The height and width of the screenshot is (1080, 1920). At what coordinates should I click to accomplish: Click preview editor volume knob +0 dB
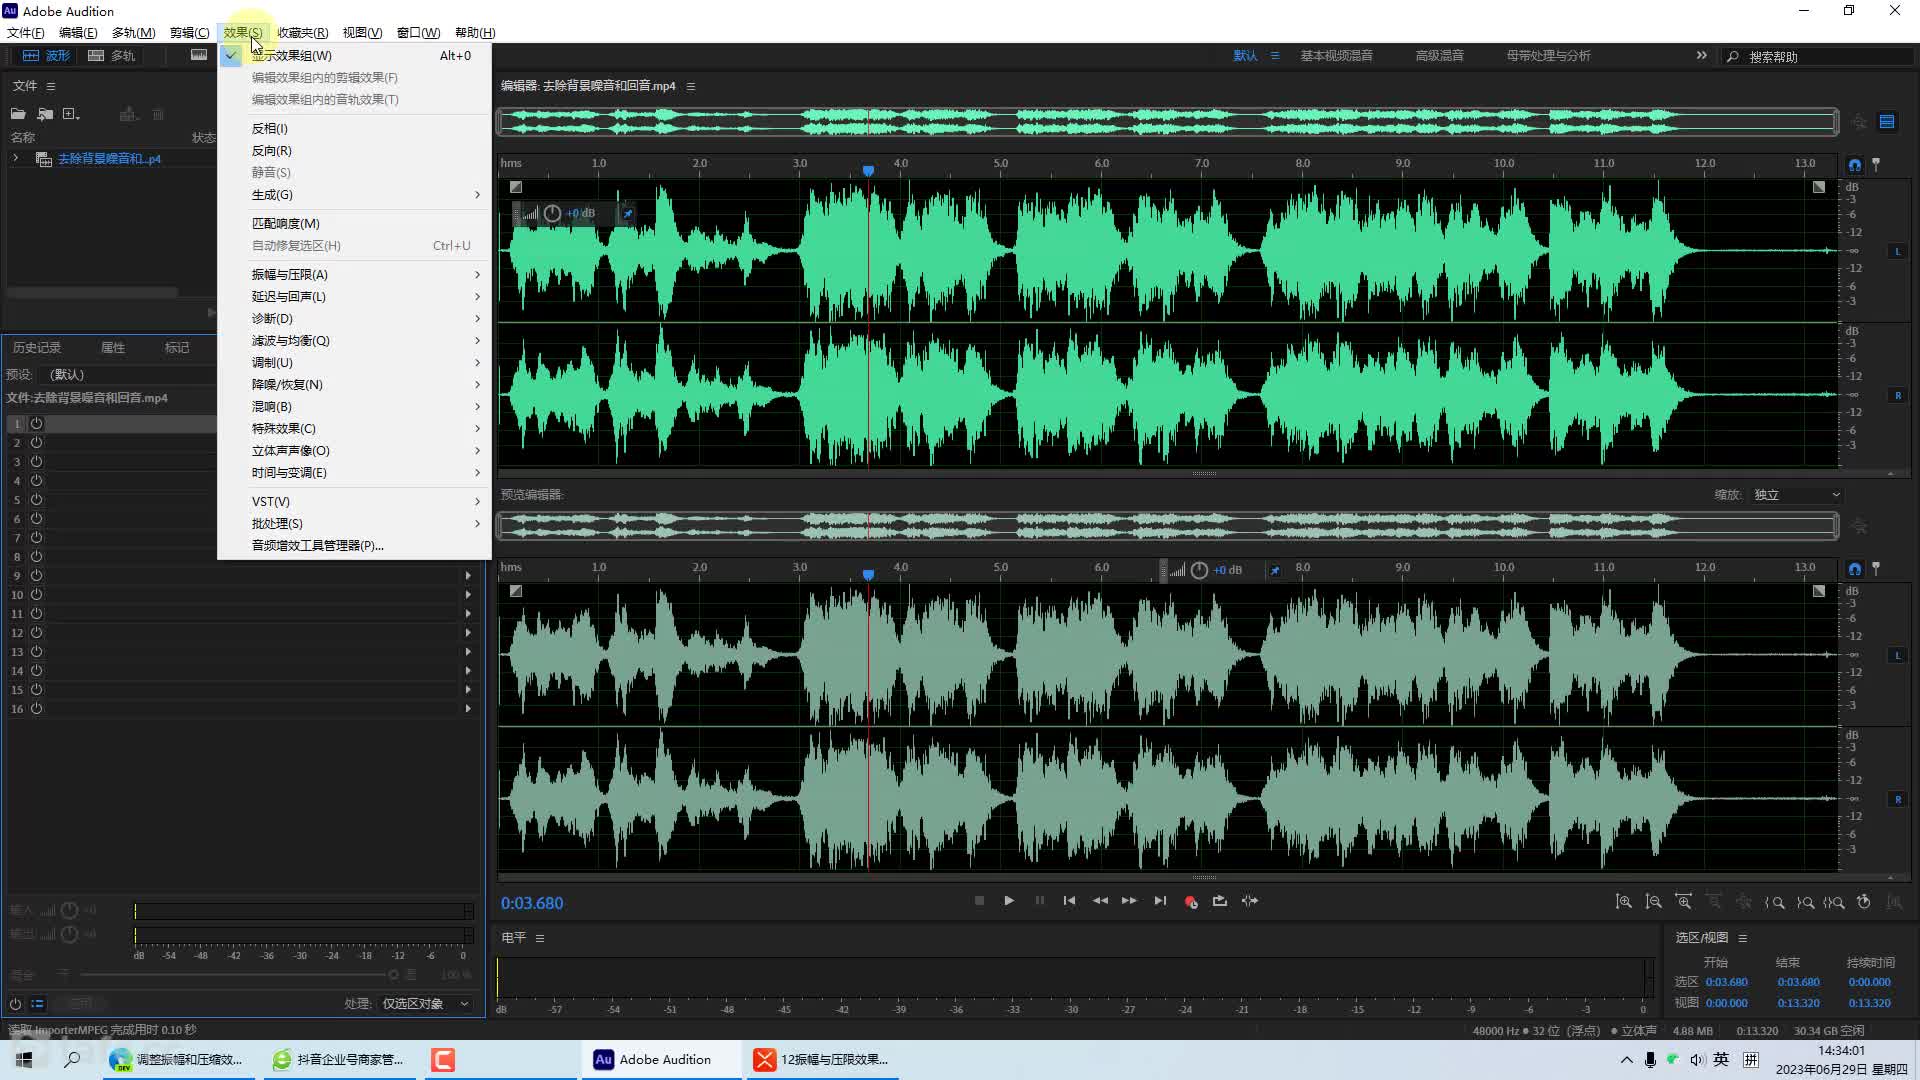click(x=1199, y=571)
